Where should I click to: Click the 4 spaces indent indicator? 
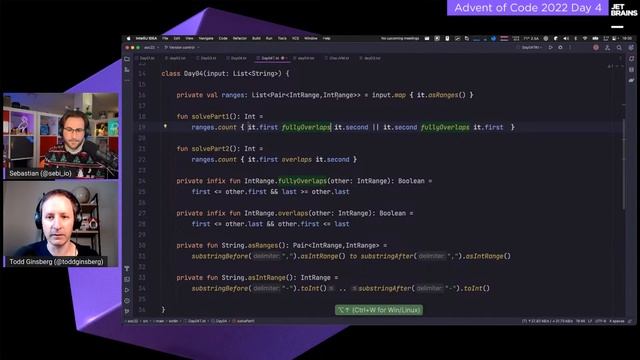(x=617, y=321)
